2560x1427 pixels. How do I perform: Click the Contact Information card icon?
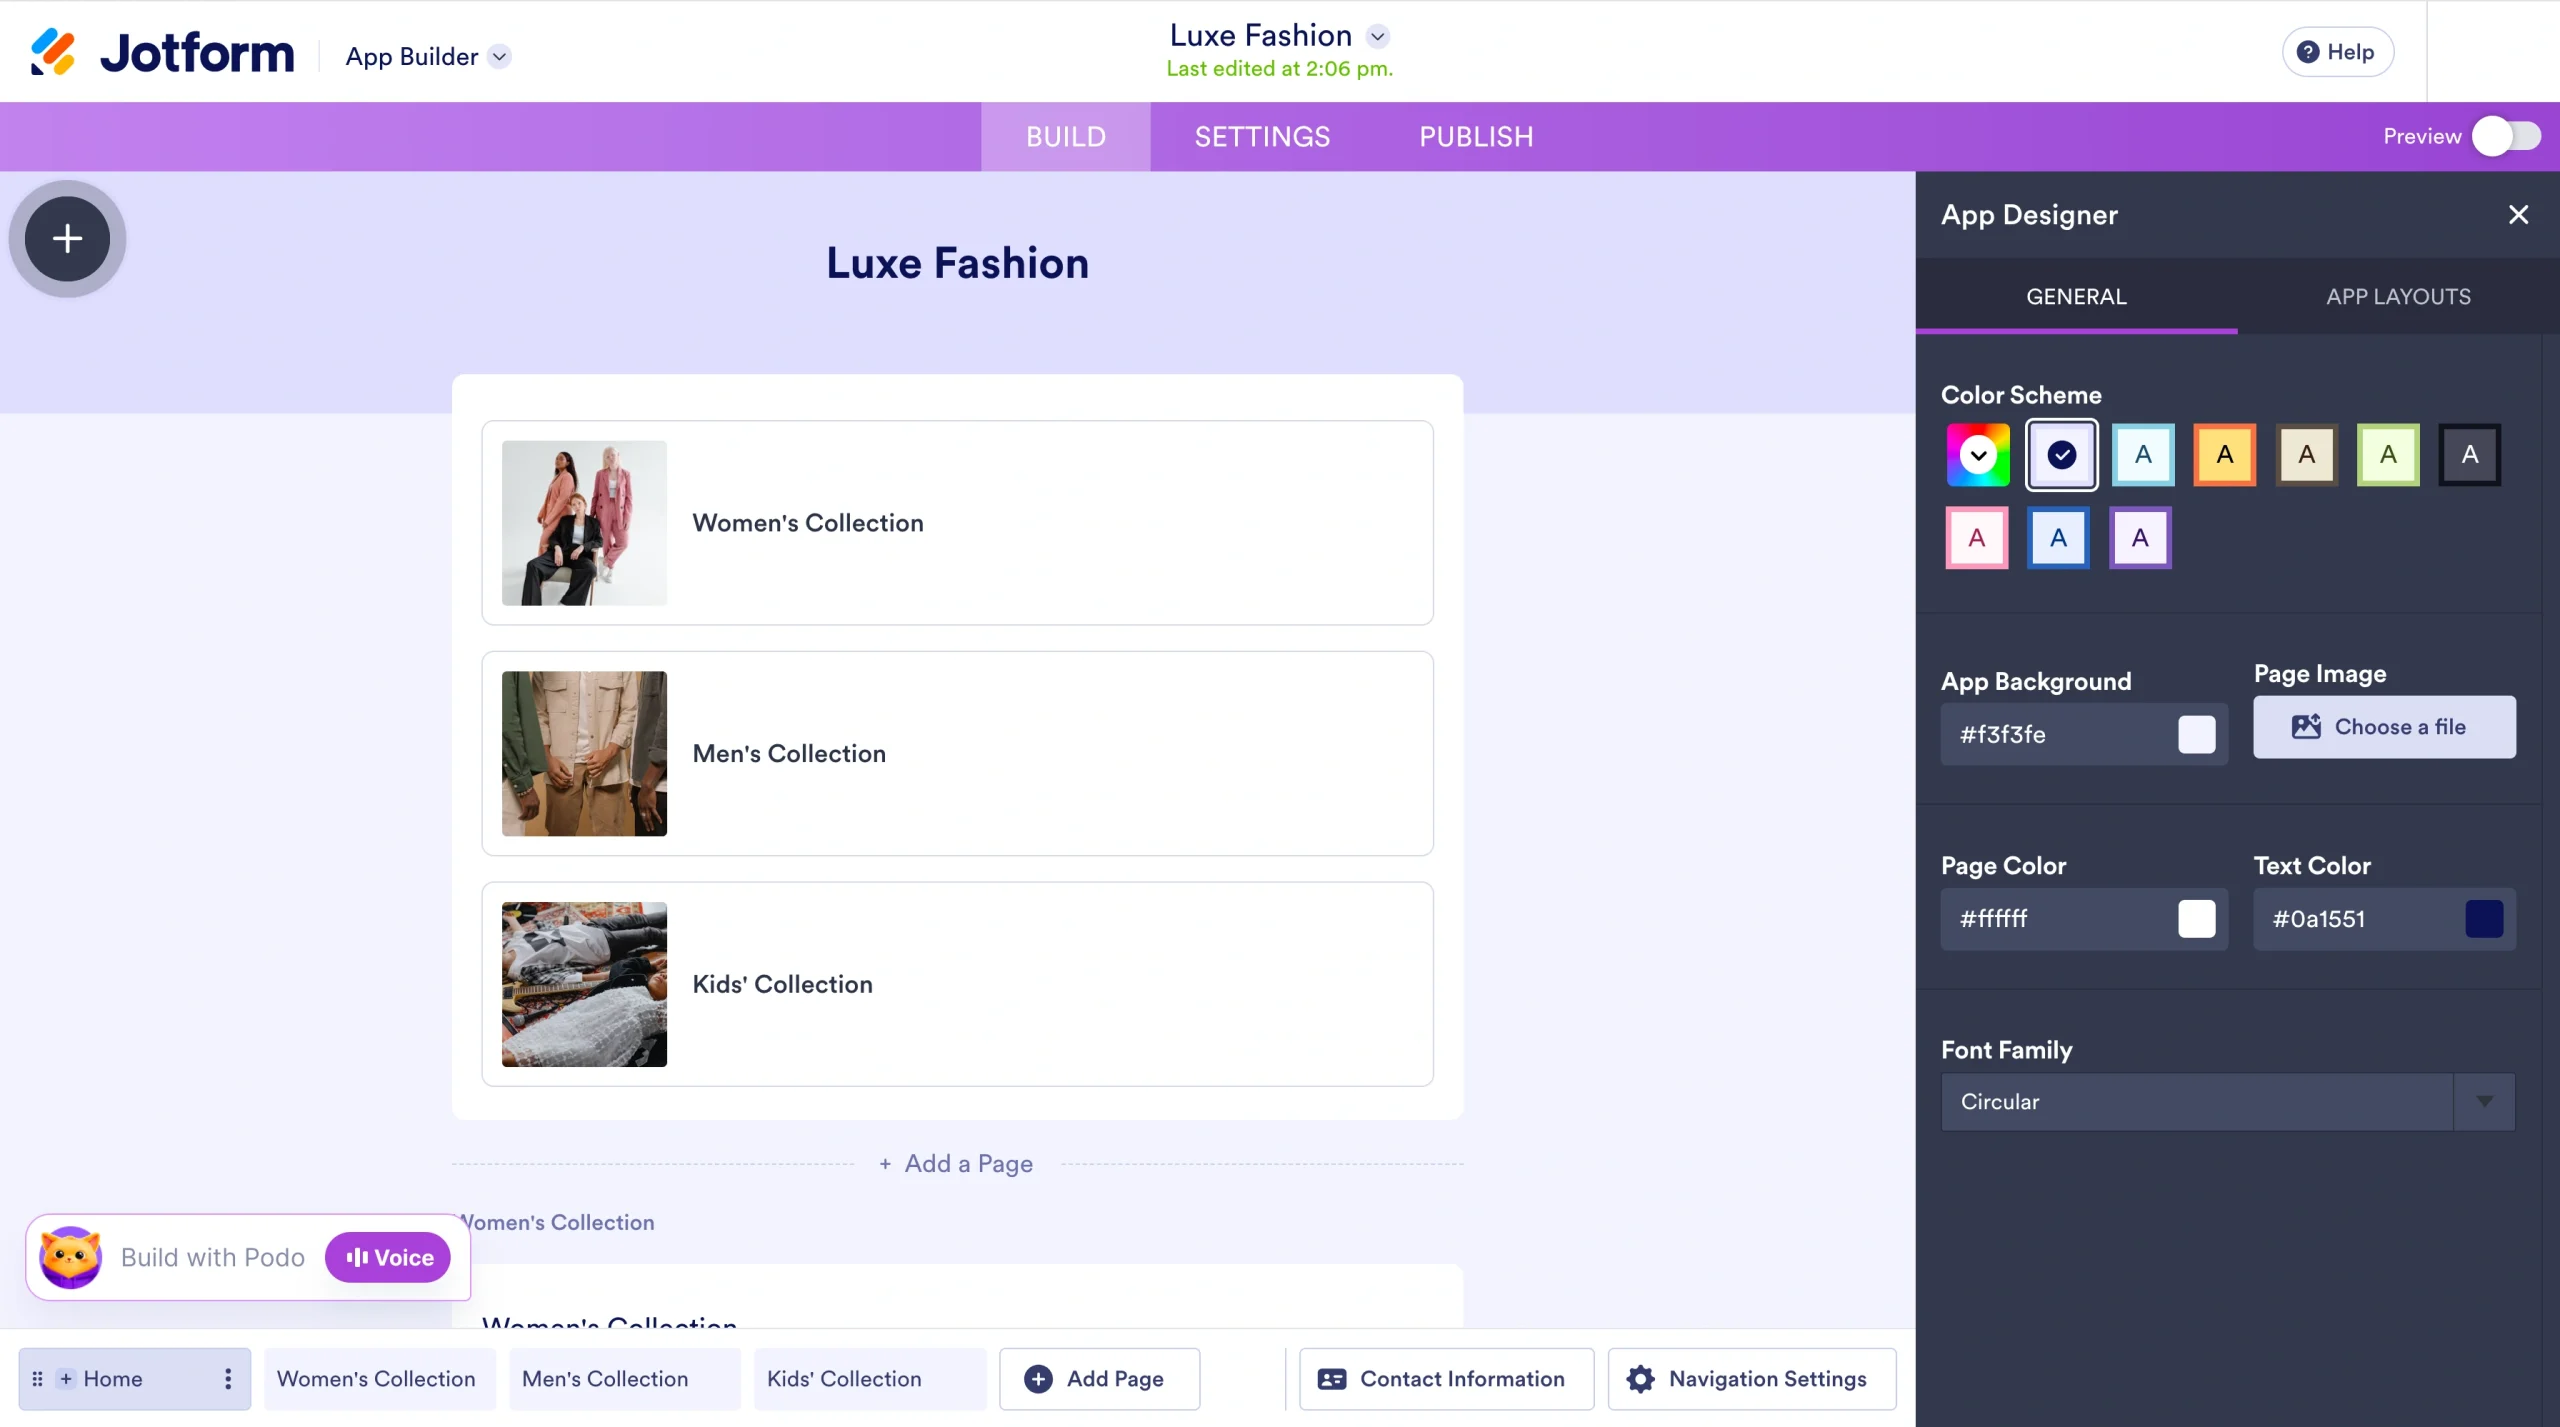click(x=1330, y=1379)
